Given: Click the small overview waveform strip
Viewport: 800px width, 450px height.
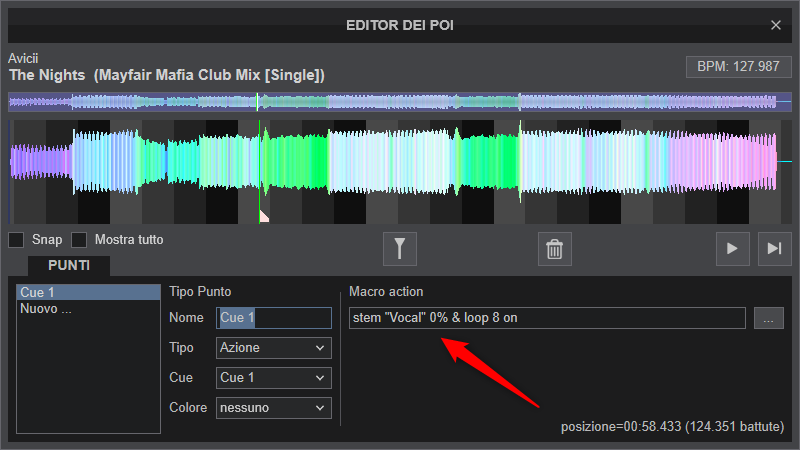Looking at the screenshot, I should [400, 102].
